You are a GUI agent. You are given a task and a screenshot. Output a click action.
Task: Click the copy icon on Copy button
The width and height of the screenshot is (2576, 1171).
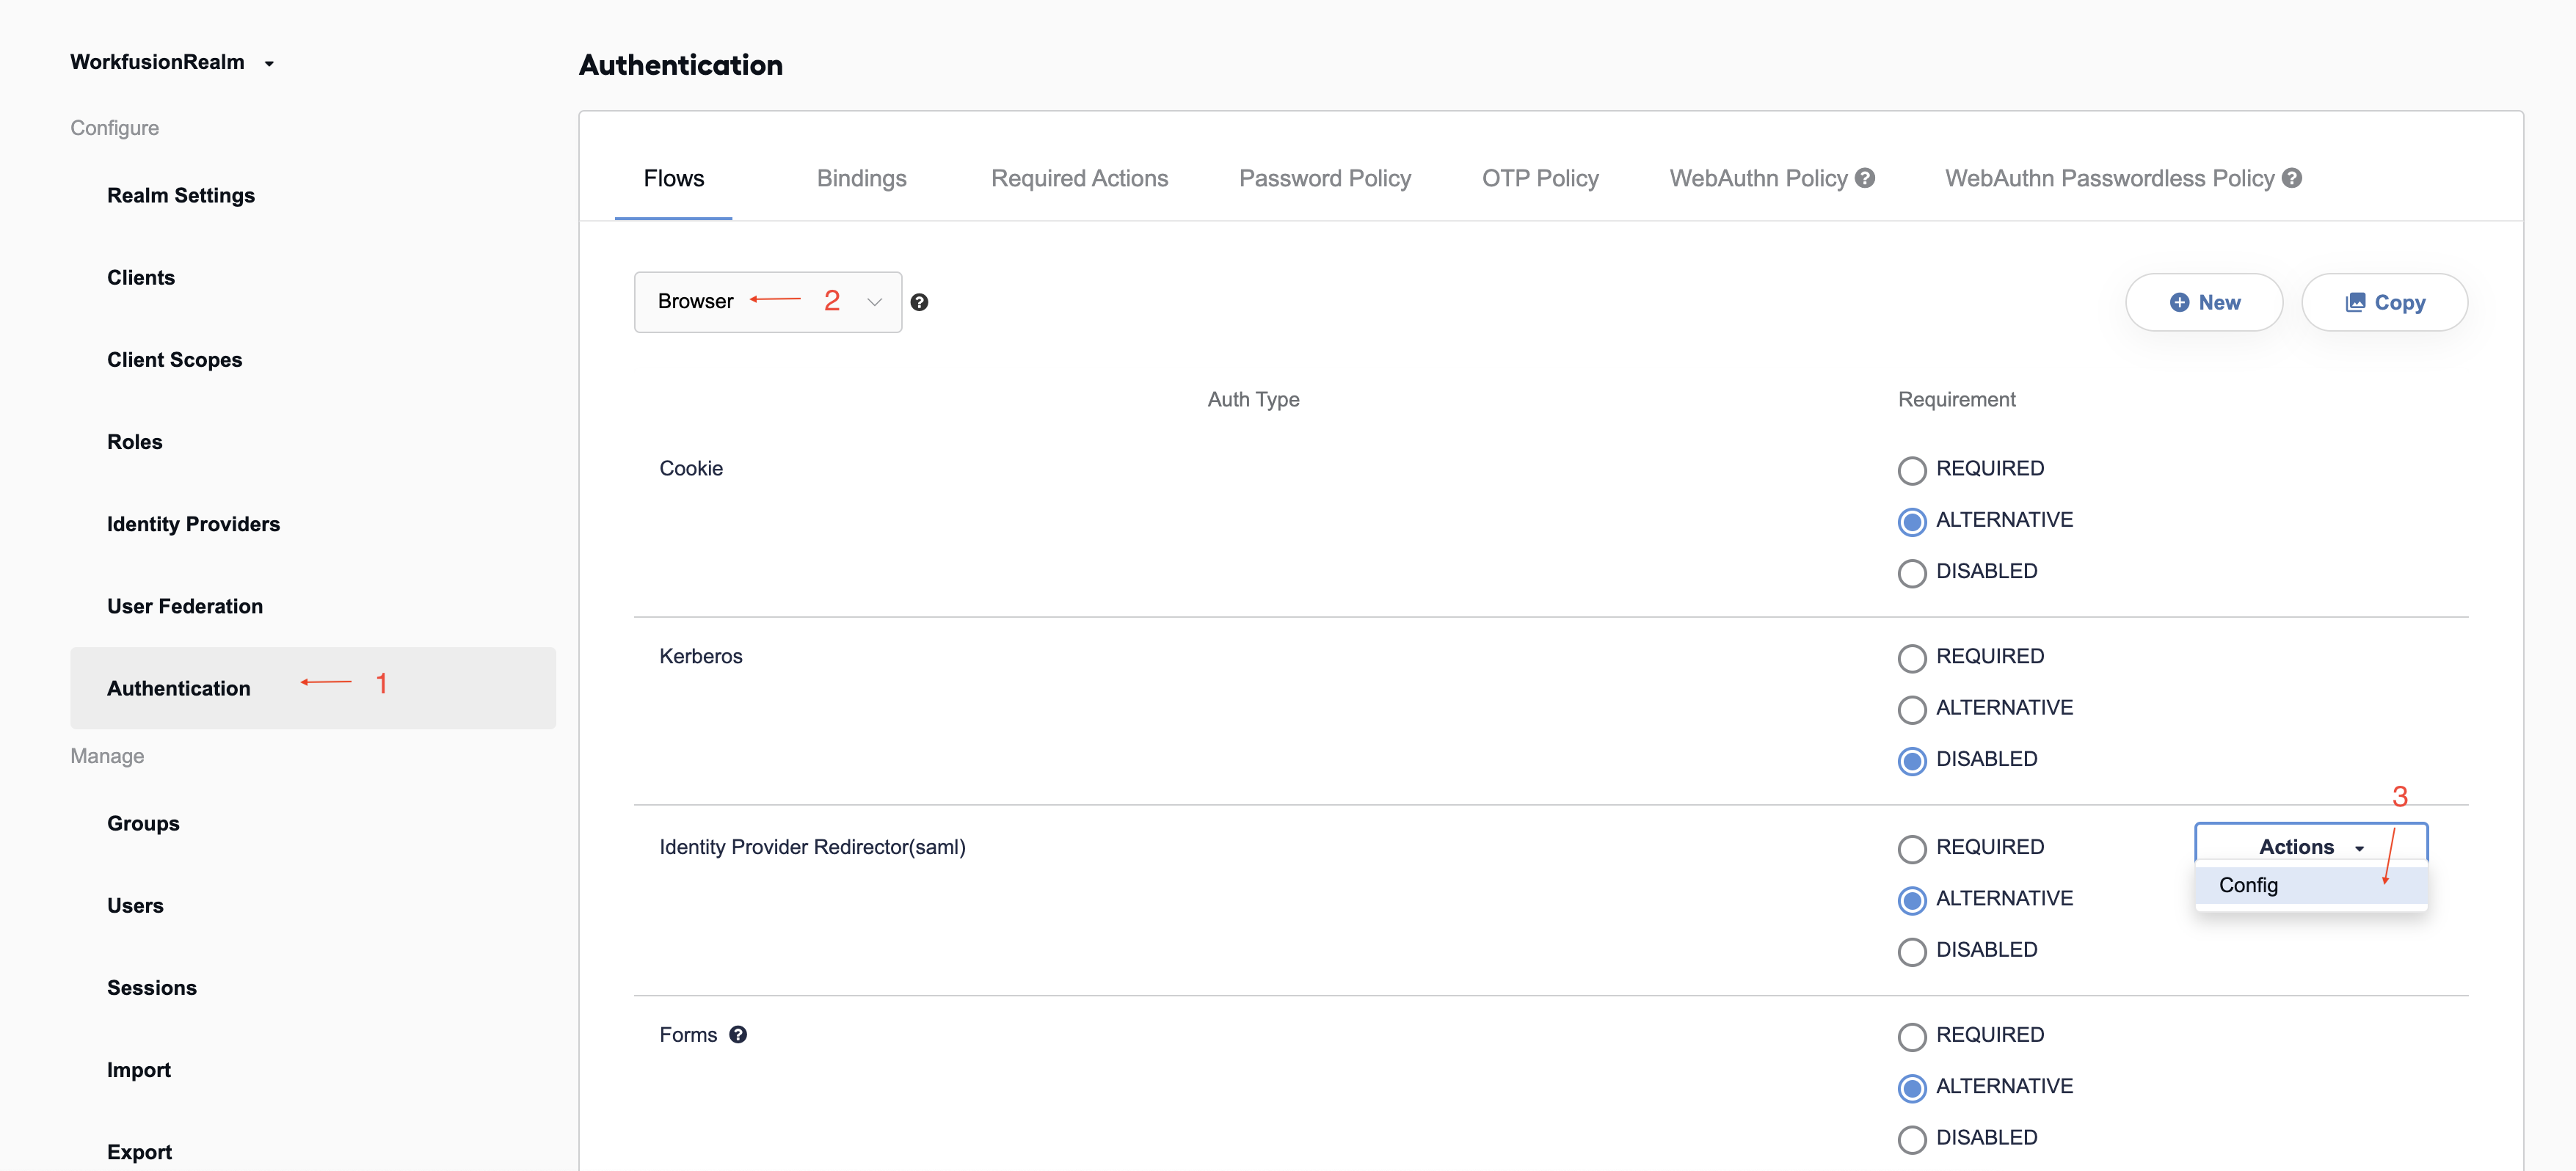2355,302
